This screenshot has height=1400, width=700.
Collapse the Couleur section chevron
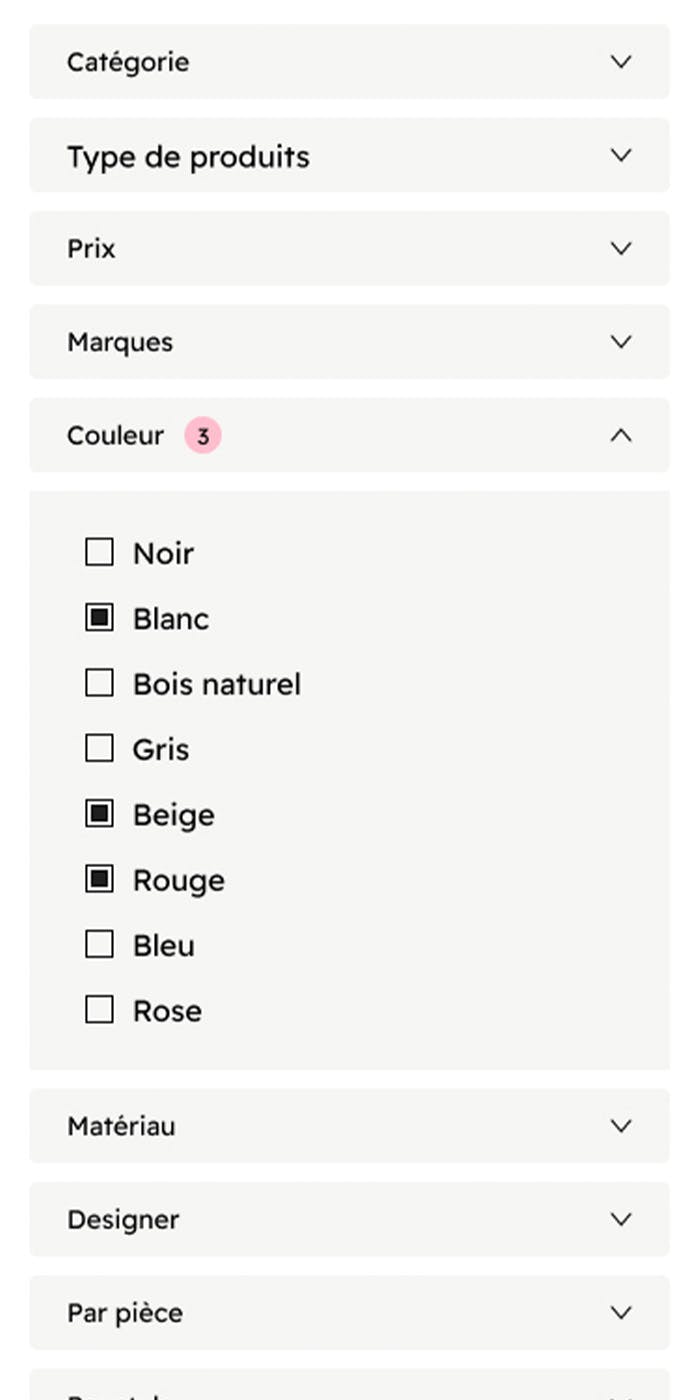tap(621, 435)
